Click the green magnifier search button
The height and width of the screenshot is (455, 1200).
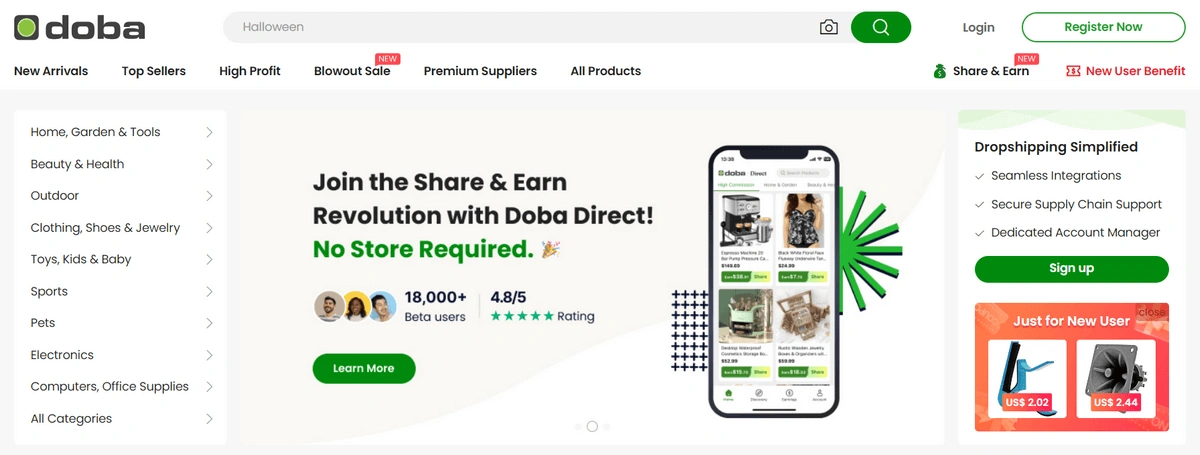pos(881,27)
